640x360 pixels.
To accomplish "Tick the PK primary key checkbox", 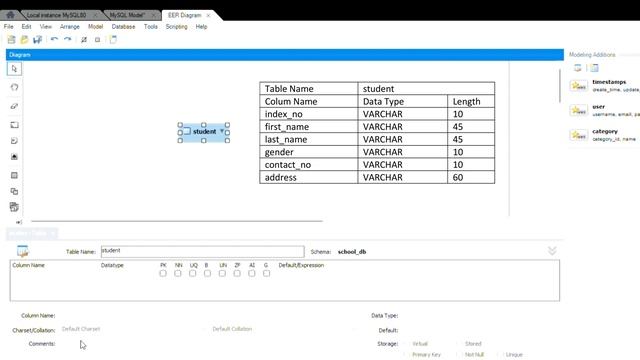I will (163, 273).
